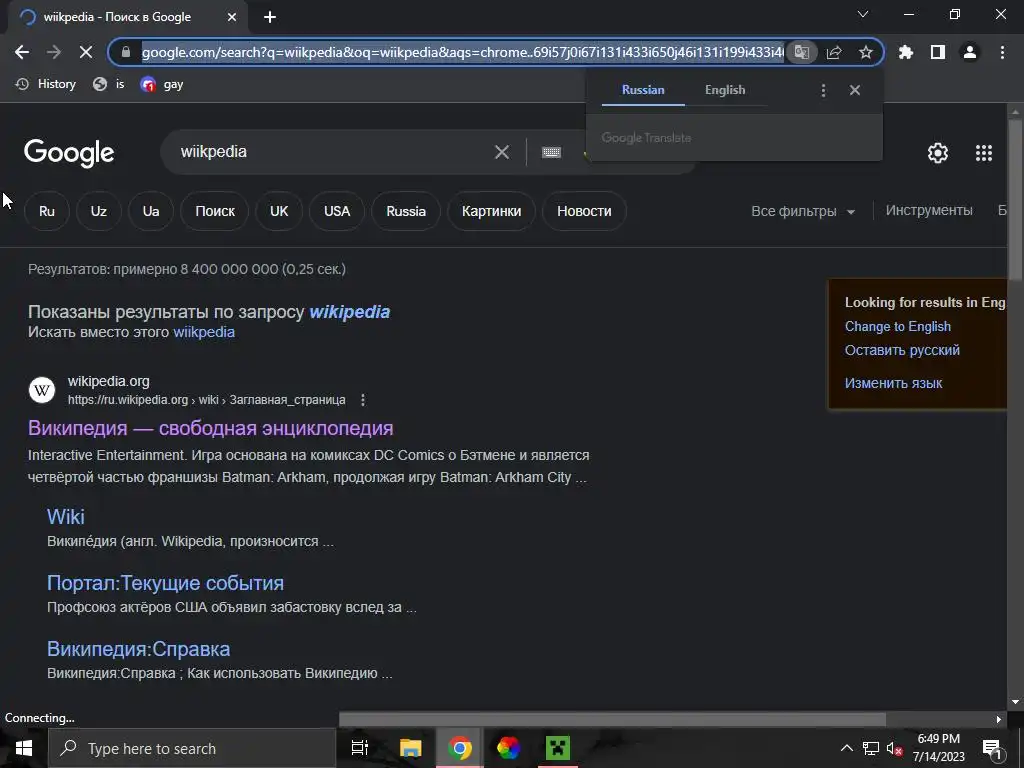Click the horizontal scroll right arrow
Image resolution: width=1024 pixels, height=768 pixels.
tap(999, 719)
